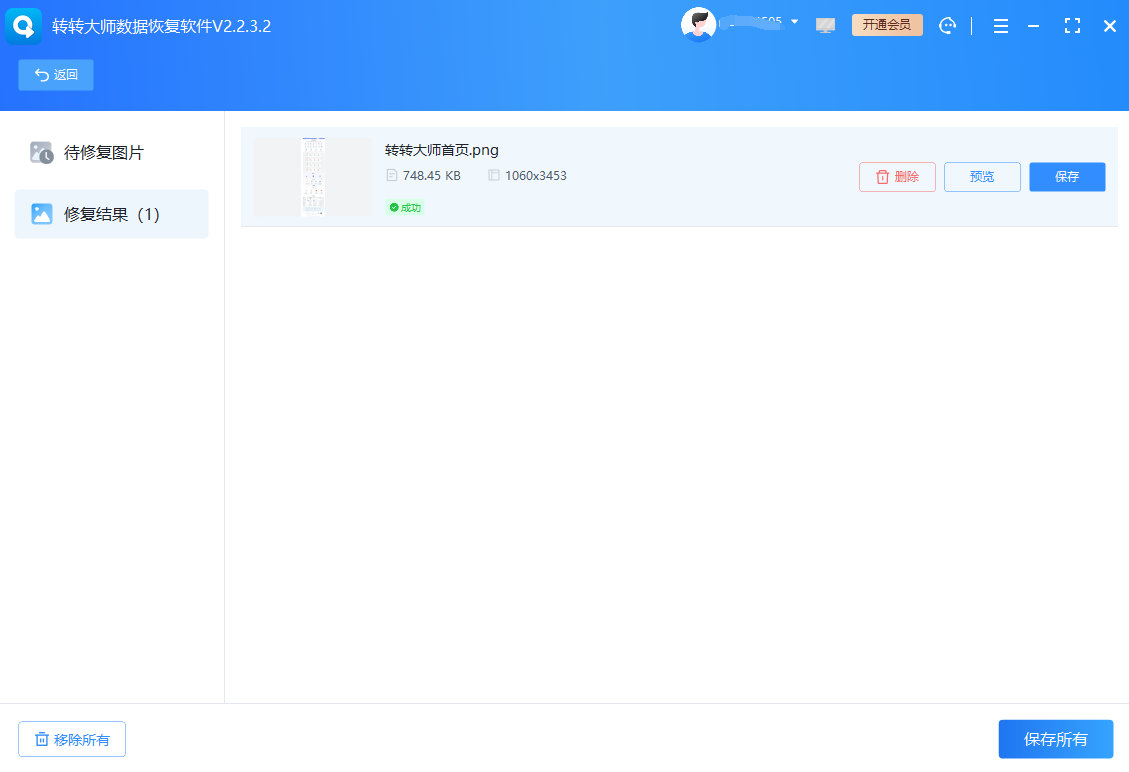Viewport: 1129px width, 772px height.
Task: Click the customer service headset icon
Action: [x=947, y=25]
